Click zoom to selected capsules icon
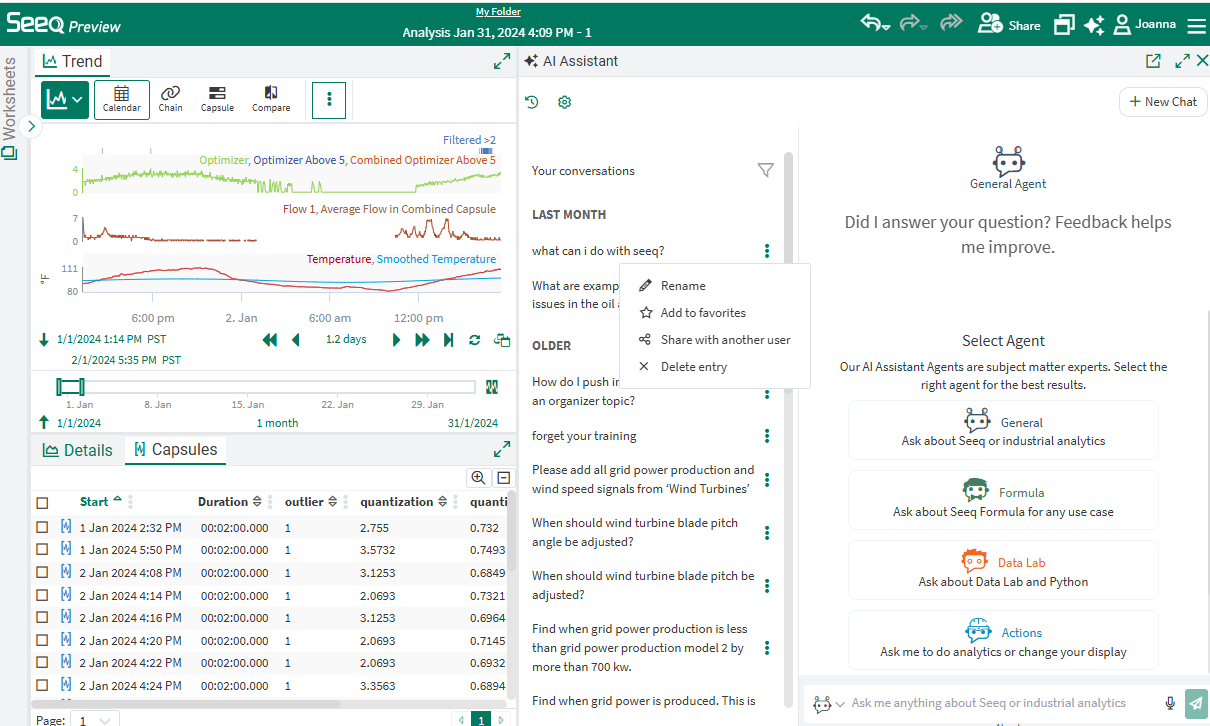This screenshot has width=1210, height=726. coord(478,478)
